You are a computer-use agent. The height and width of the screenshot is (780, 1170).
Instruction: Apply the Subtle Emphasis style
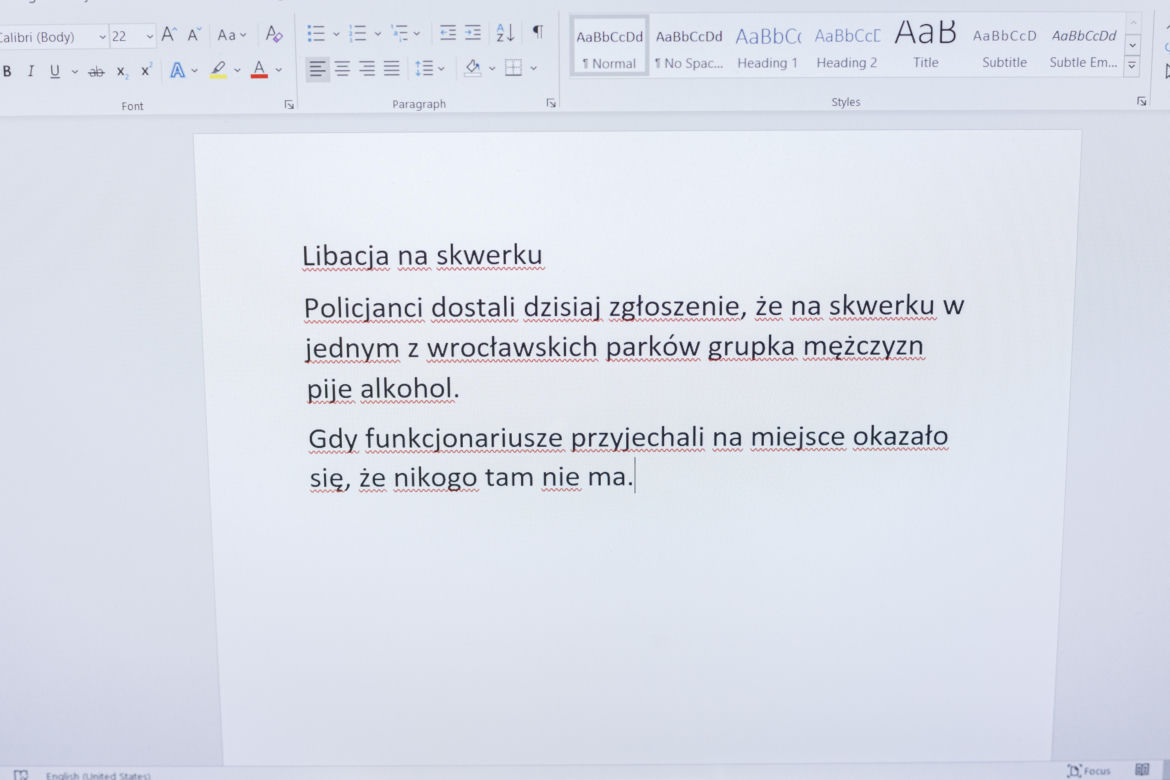point(1083,46)
